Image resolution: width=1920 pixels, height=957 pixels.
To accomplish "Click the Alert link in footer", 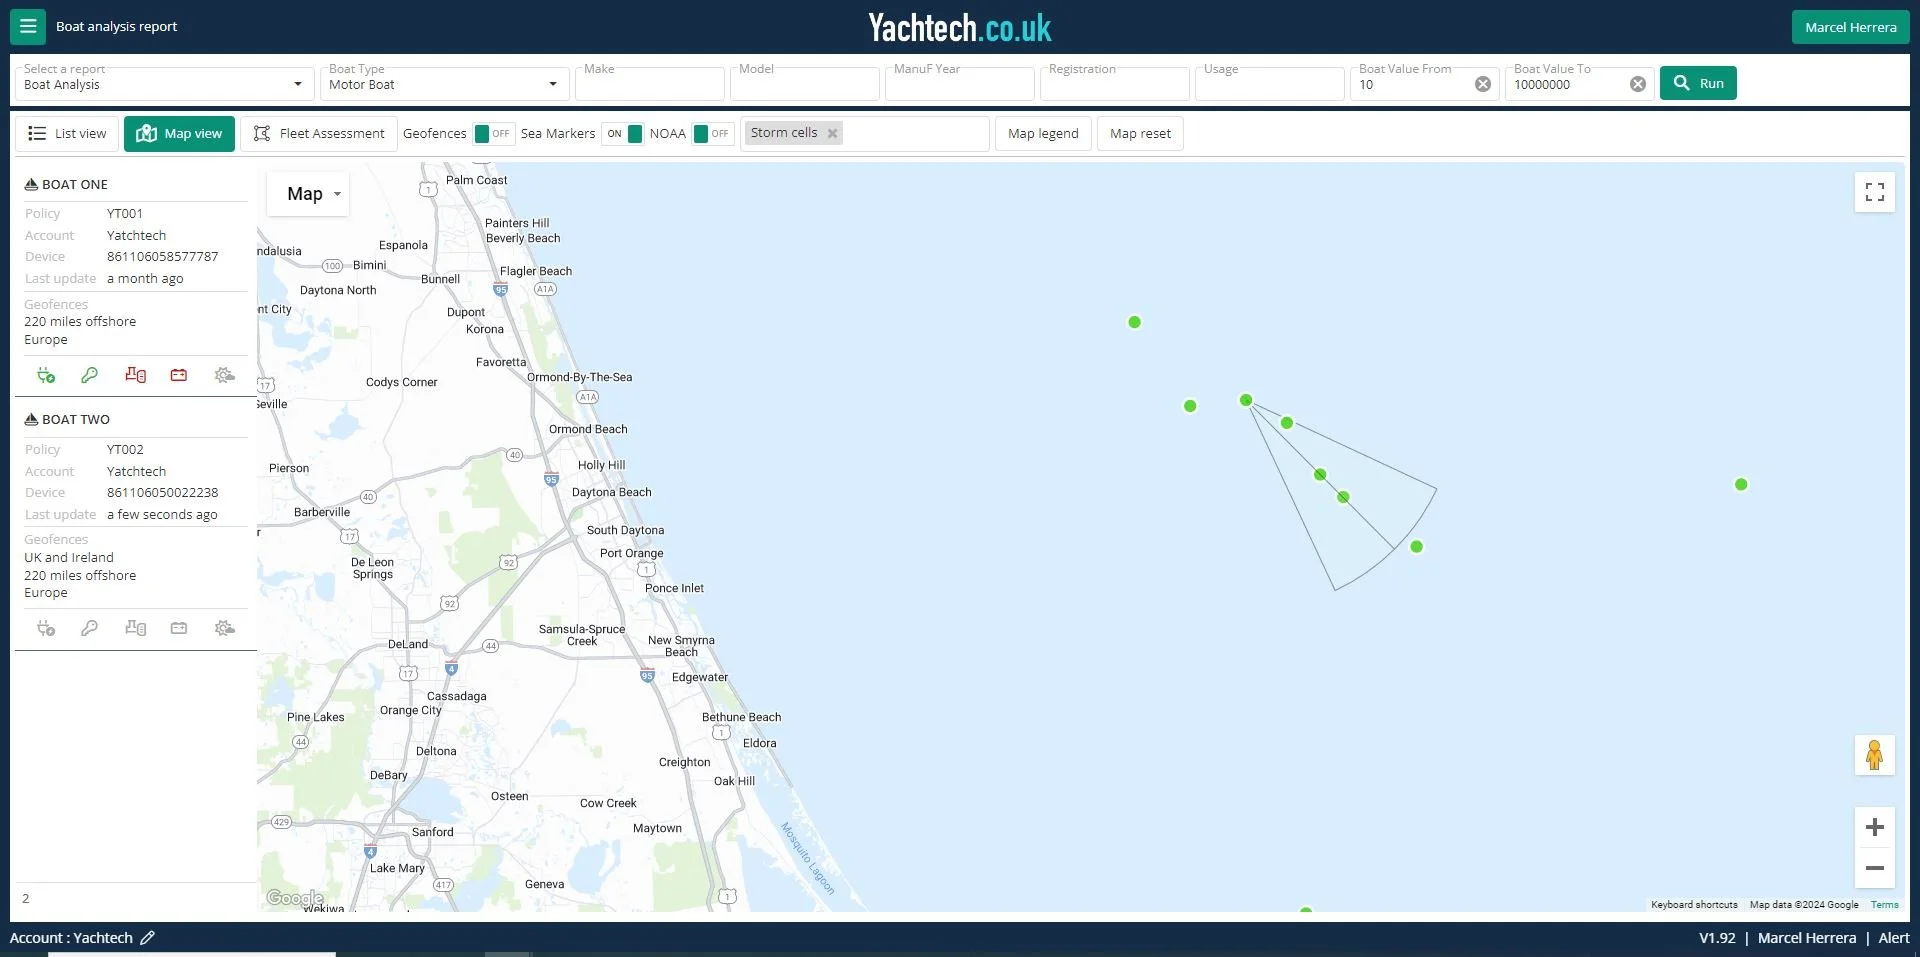I will tap(1893, 938).
